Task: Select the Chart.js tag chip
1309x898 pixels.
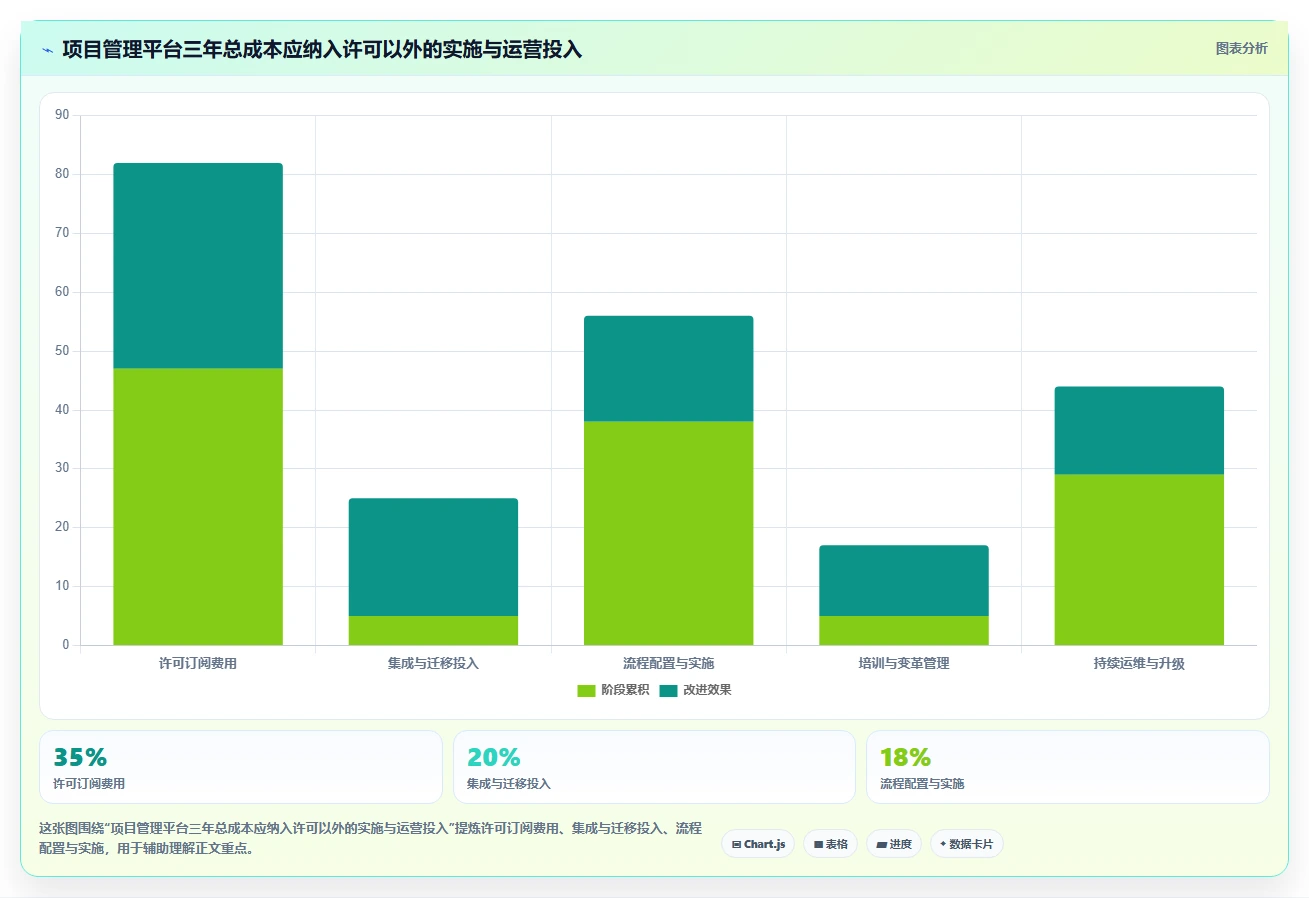Action: 758,844
